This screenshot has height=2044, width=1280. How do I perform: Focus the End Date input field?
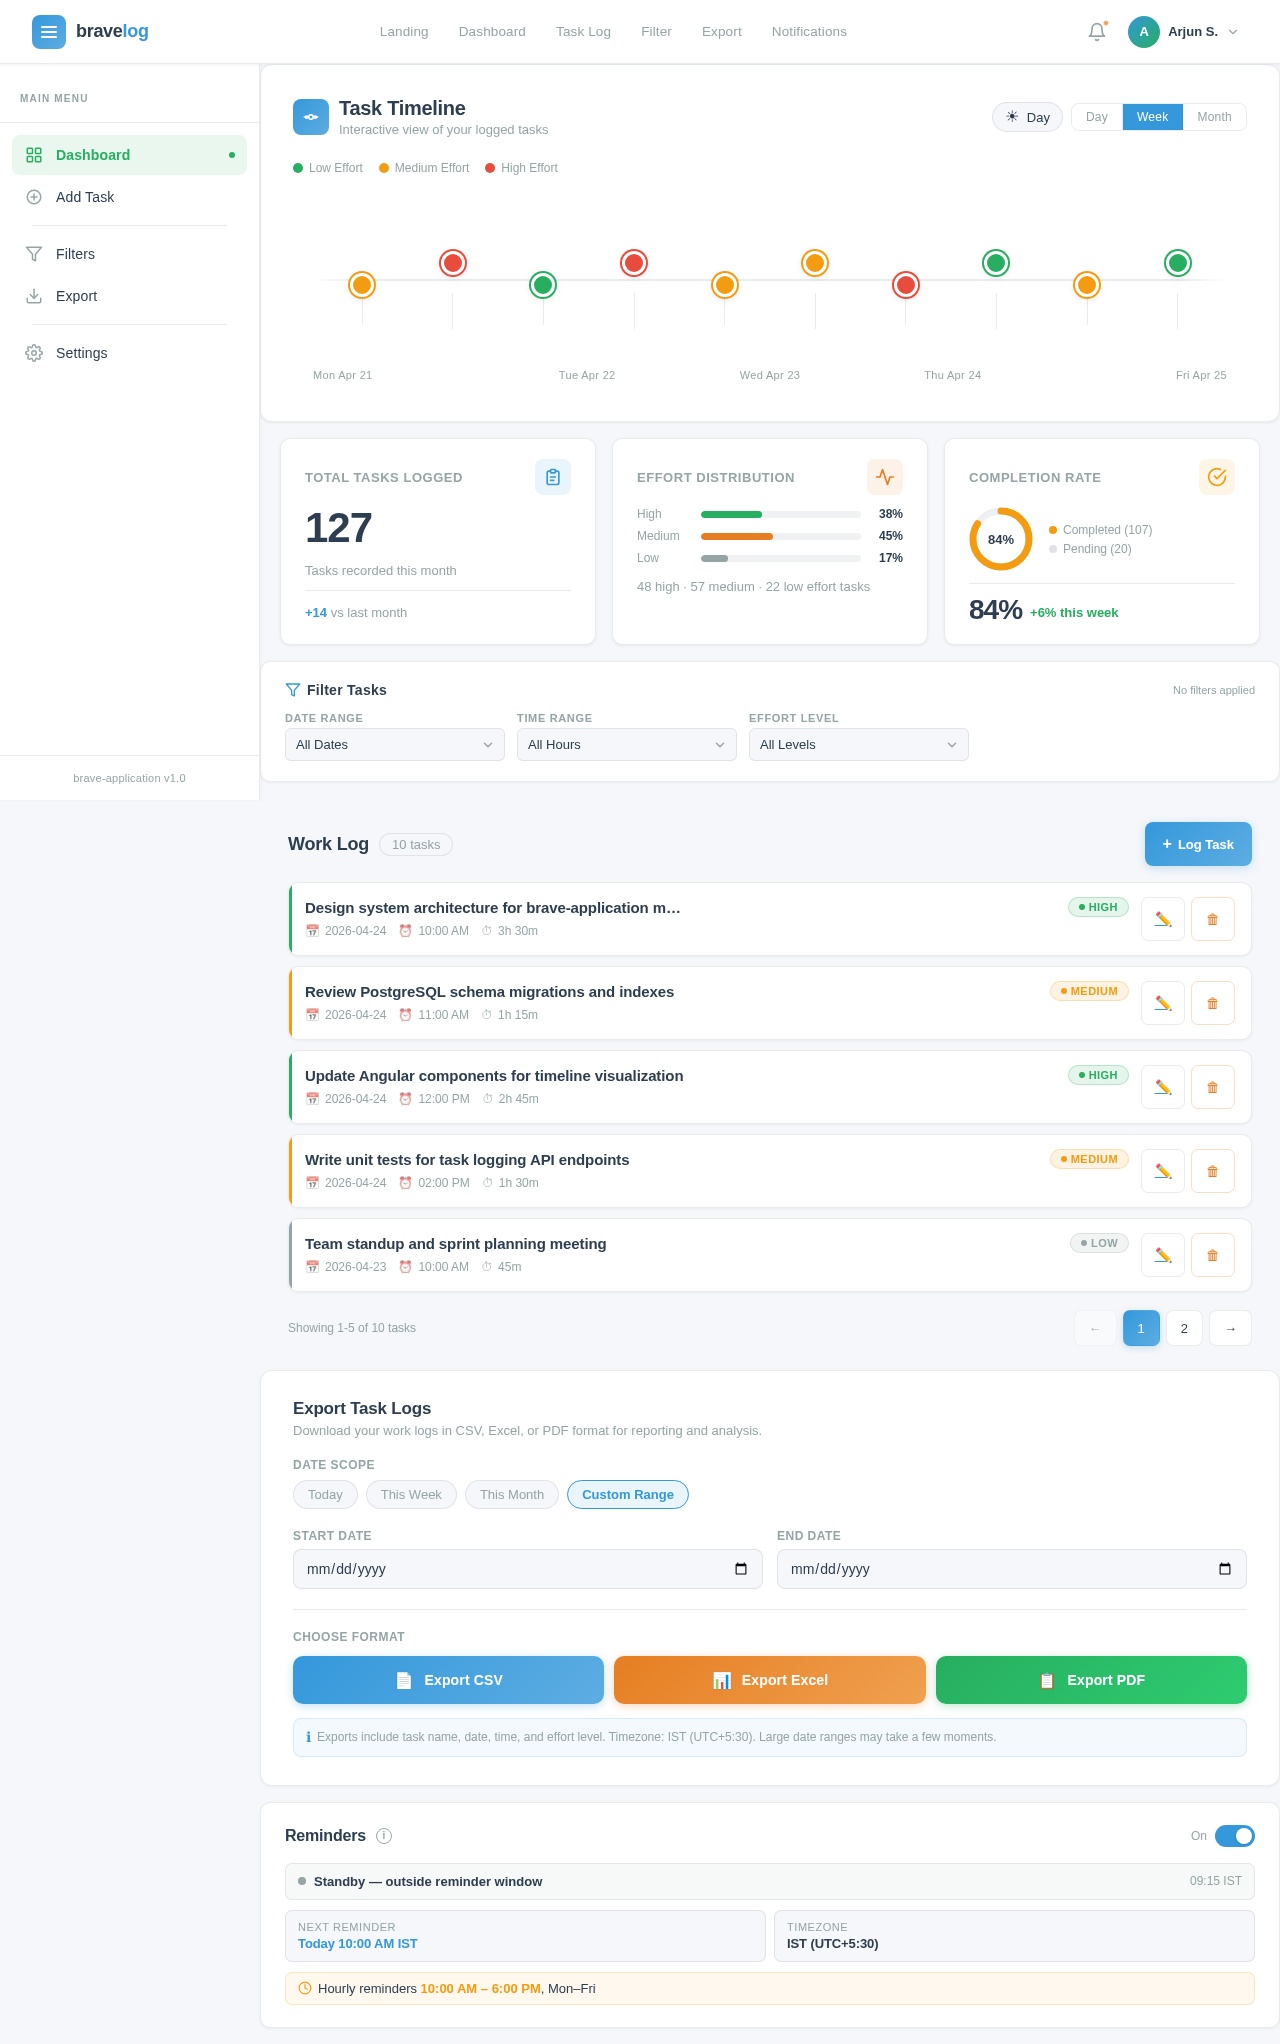coord(1012,1569)
